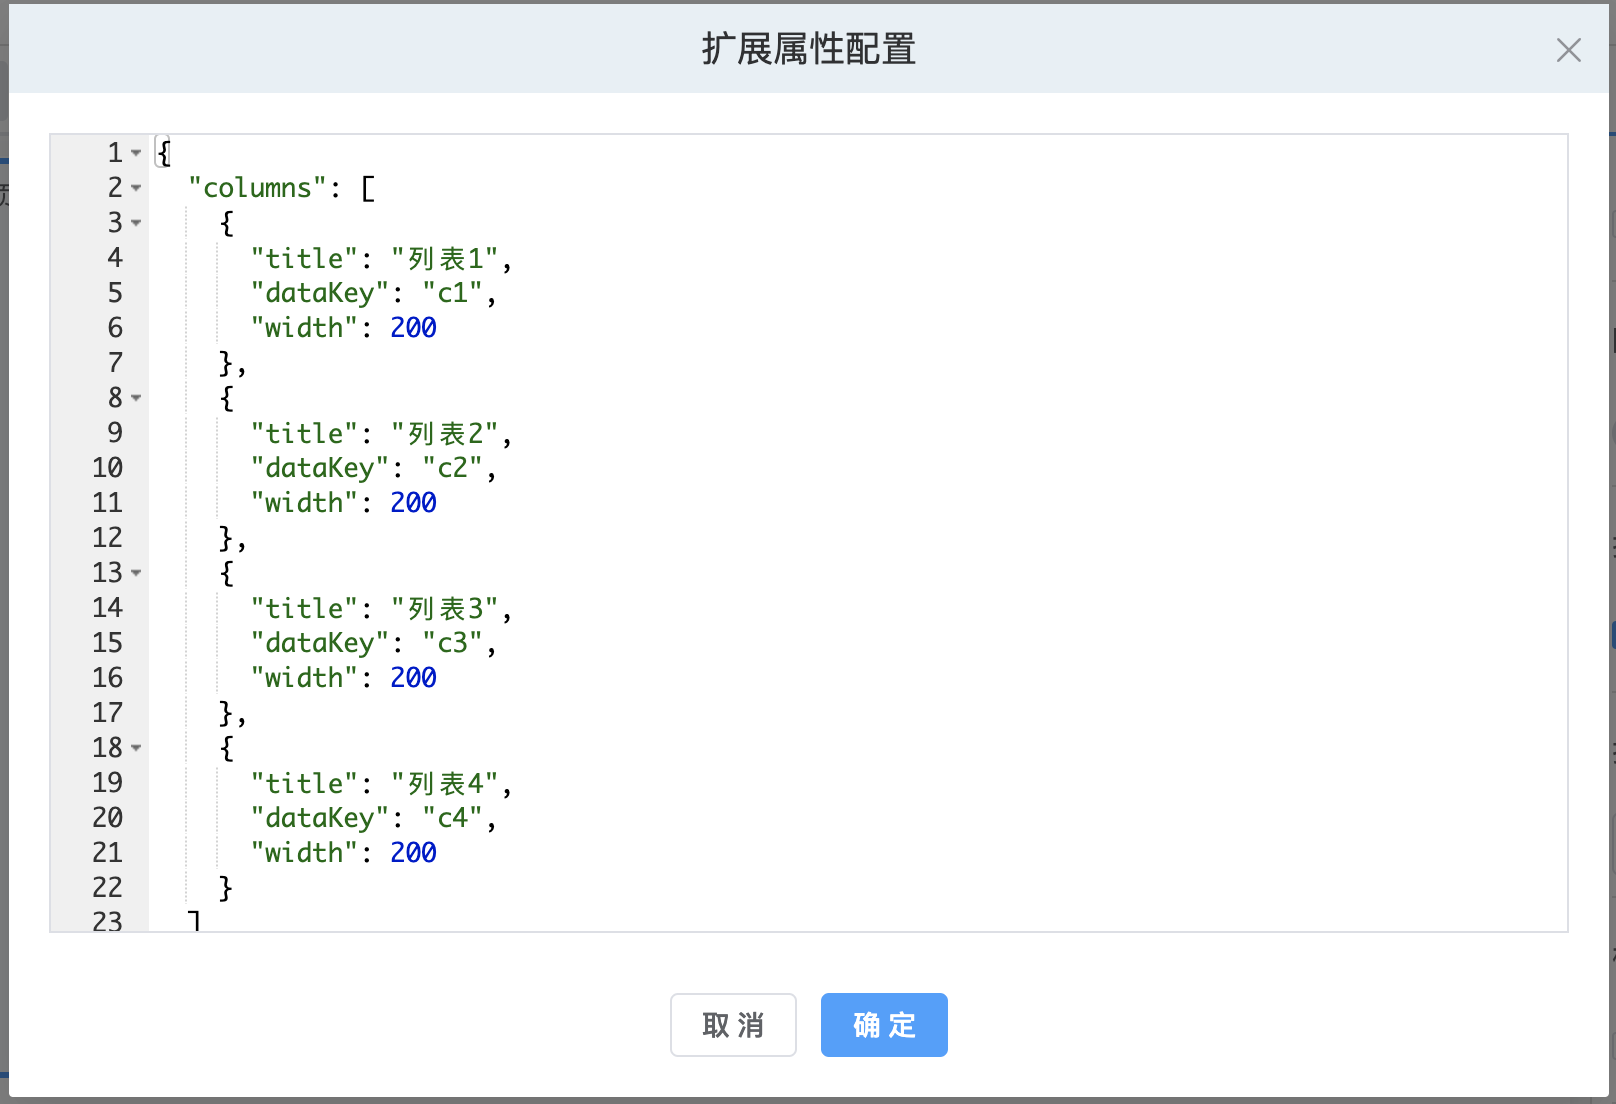Click the width value 200 on line 6
This screenshot has height=1104, width=1616.
click(413, 328)
